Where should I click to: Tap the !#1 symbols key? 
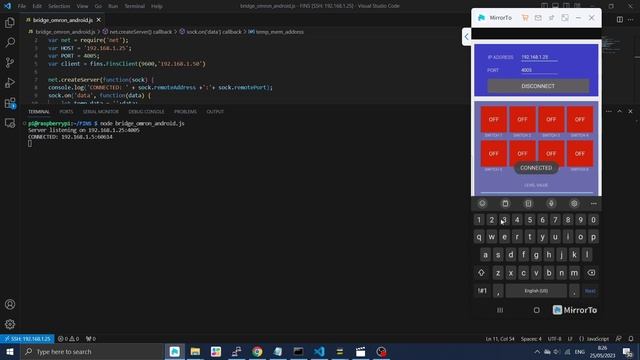tap(482, 291)
